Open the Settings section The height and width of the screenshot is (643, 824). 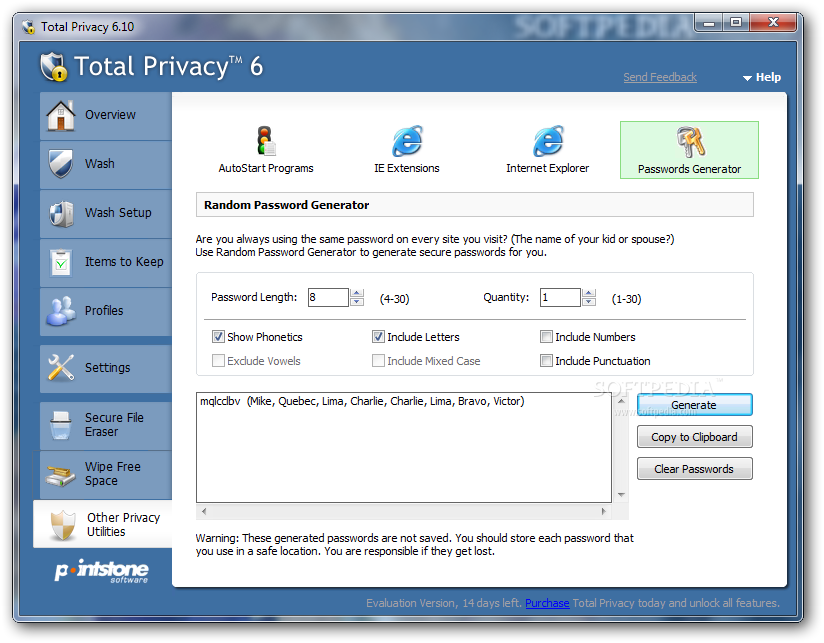point(106,368)
